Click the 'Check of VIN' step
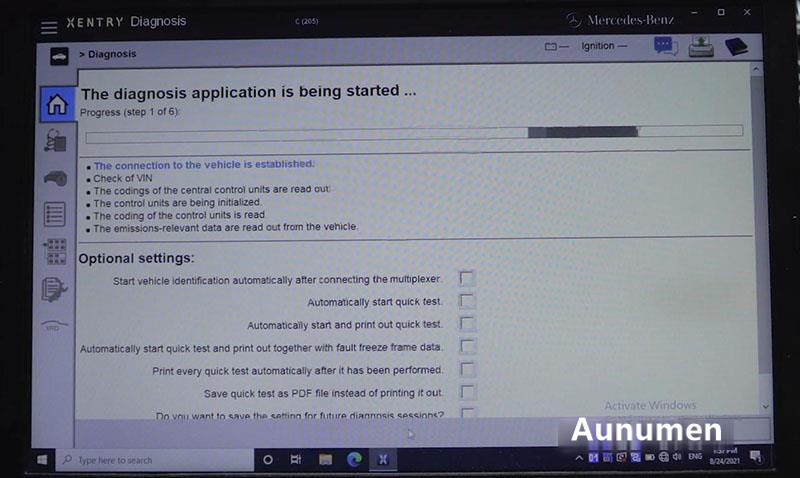The width and height of the screenshot is (800, 478). pyautogui.click(x=123, y=179)
